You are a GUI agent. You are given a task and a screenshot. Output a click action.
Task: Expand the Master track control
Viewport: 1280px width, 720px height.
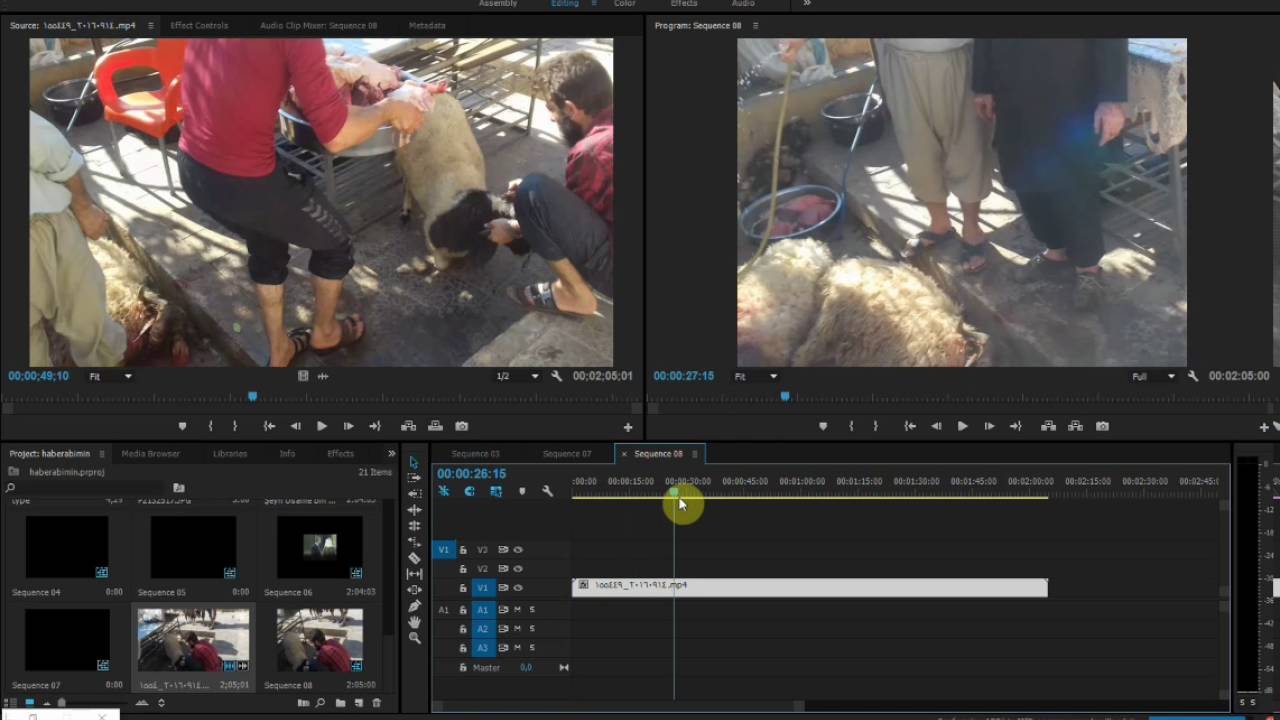pos(563,667)
